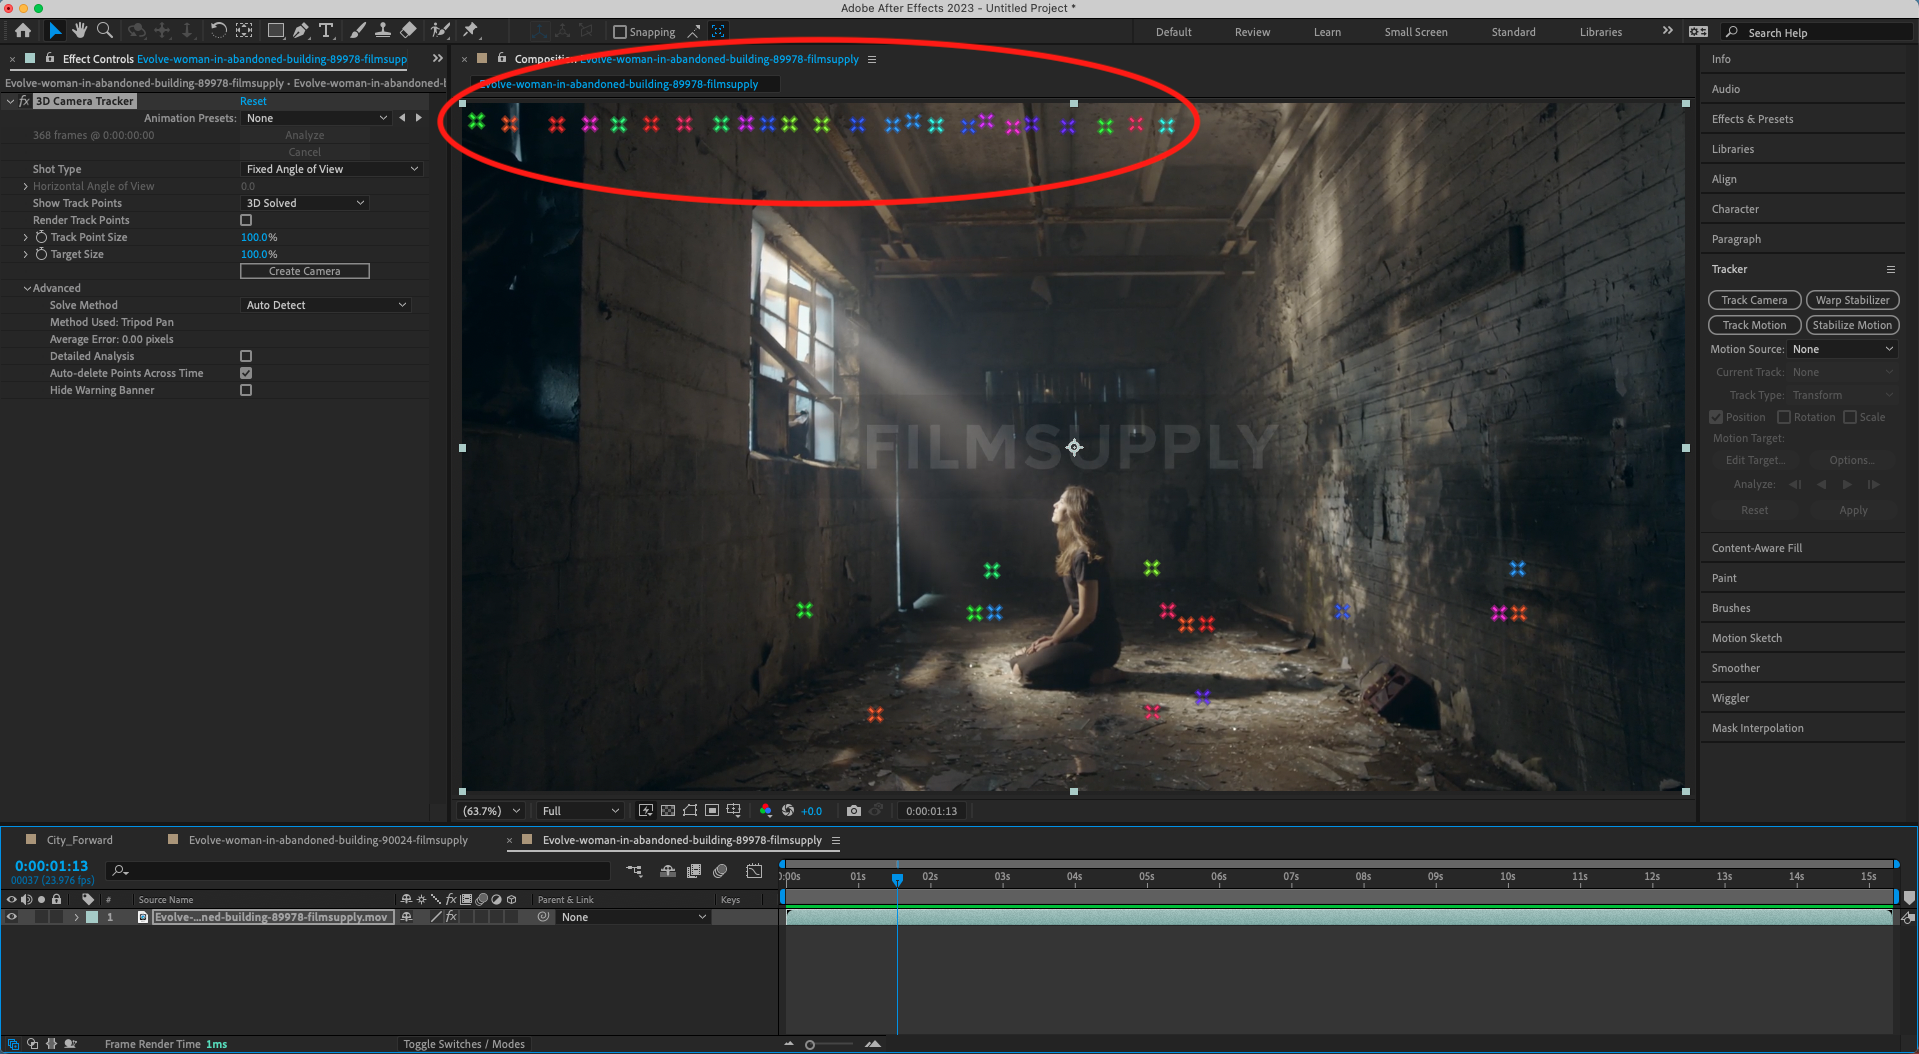Select the Type tool
This screenshot has height=1054, width=1919.
(327, 30)
